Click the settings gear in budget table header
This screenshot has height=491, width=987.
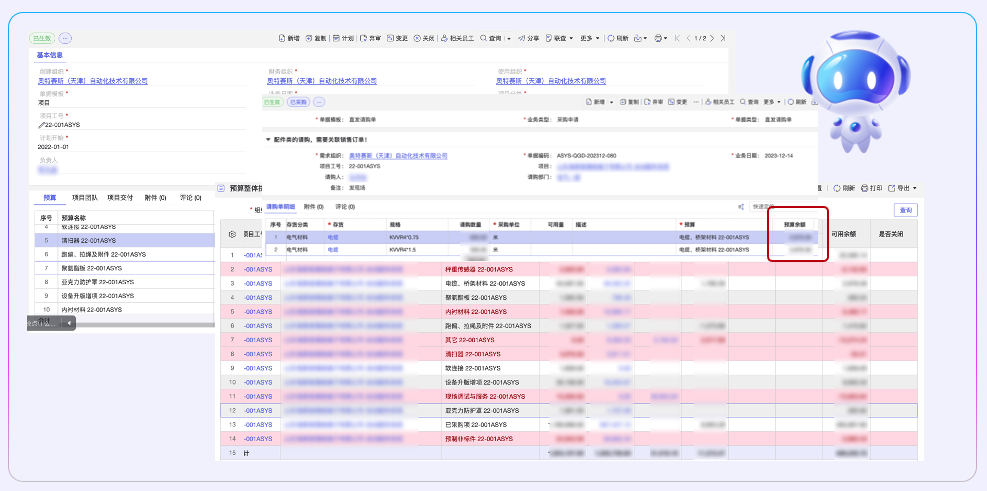click(232, 234)
